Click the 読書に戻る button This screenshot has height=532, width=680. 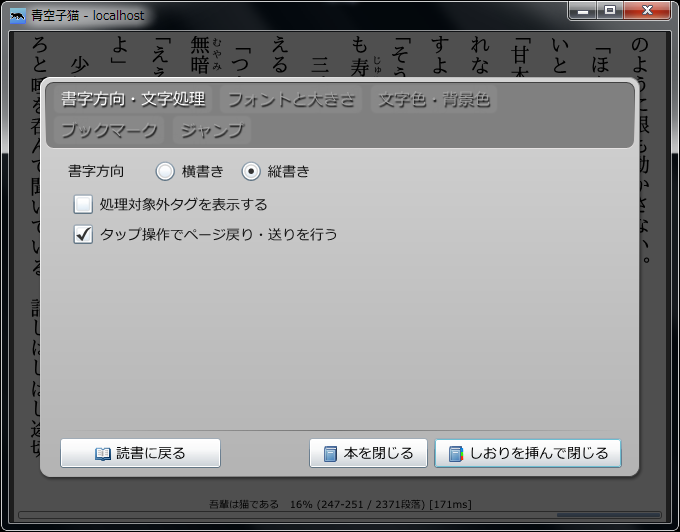pos(141,453)
